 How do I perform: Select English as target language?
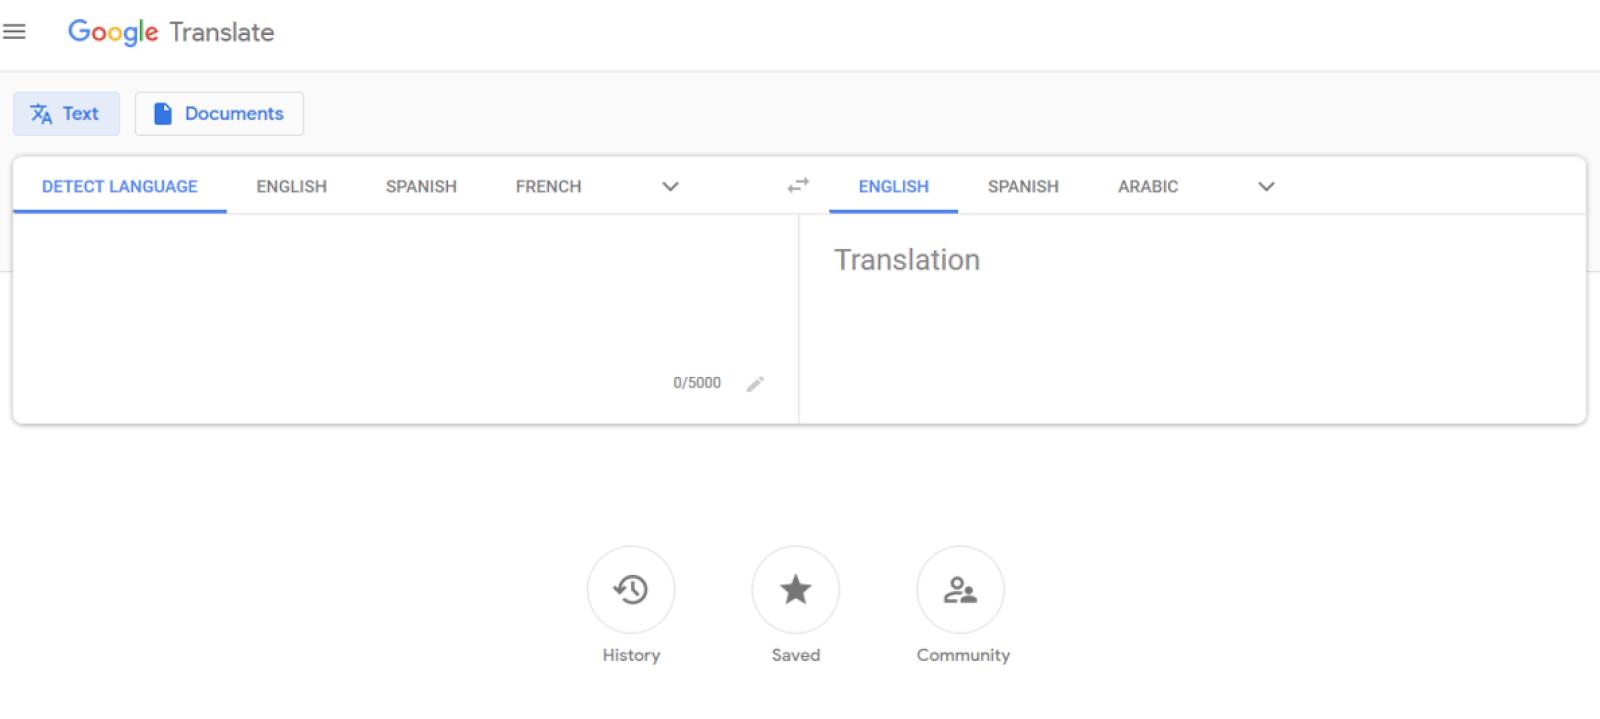[x=893, y=187]
